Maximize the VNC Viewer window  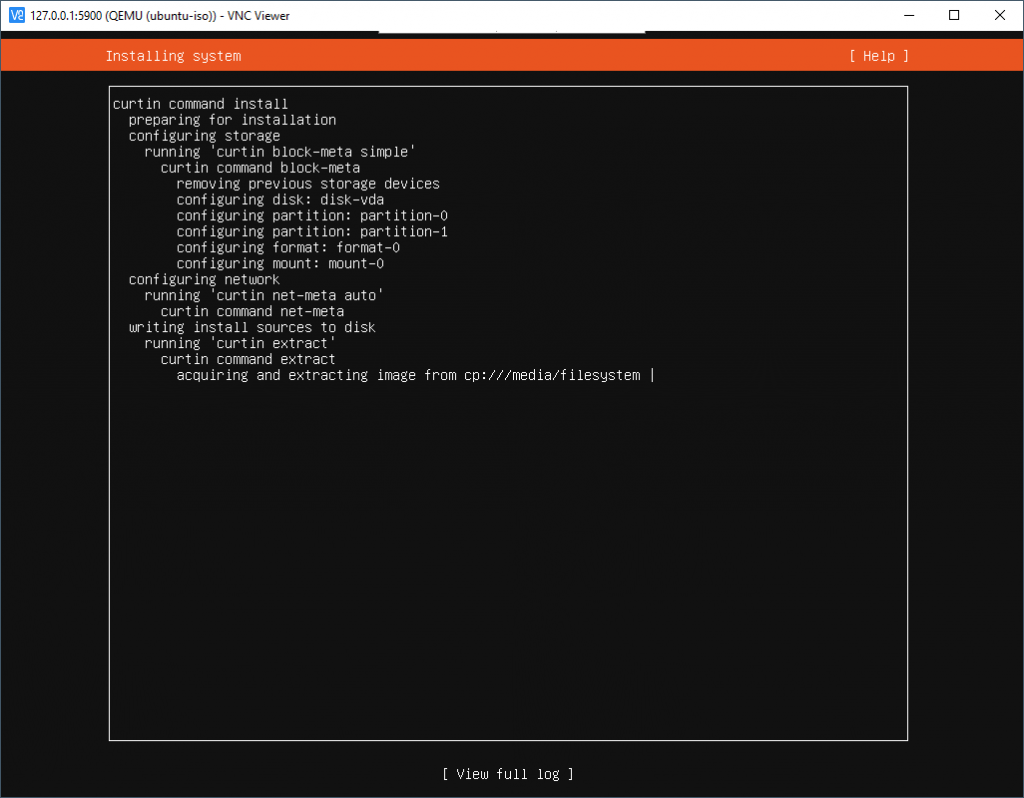(954, 15)
